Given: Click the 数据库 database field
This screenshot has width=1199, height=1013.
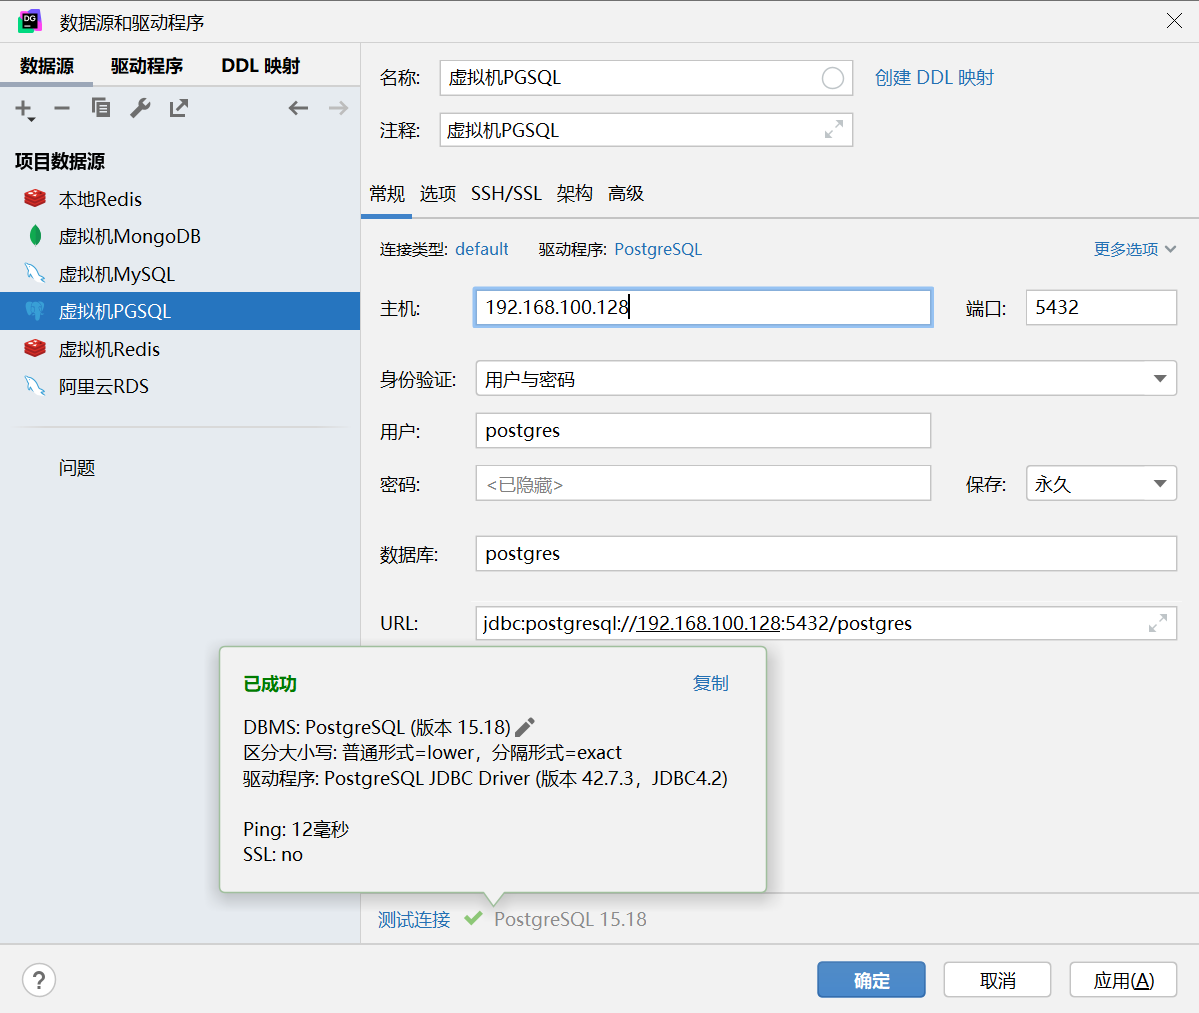Looking at the screenshot, I should (x=826, y=554).
